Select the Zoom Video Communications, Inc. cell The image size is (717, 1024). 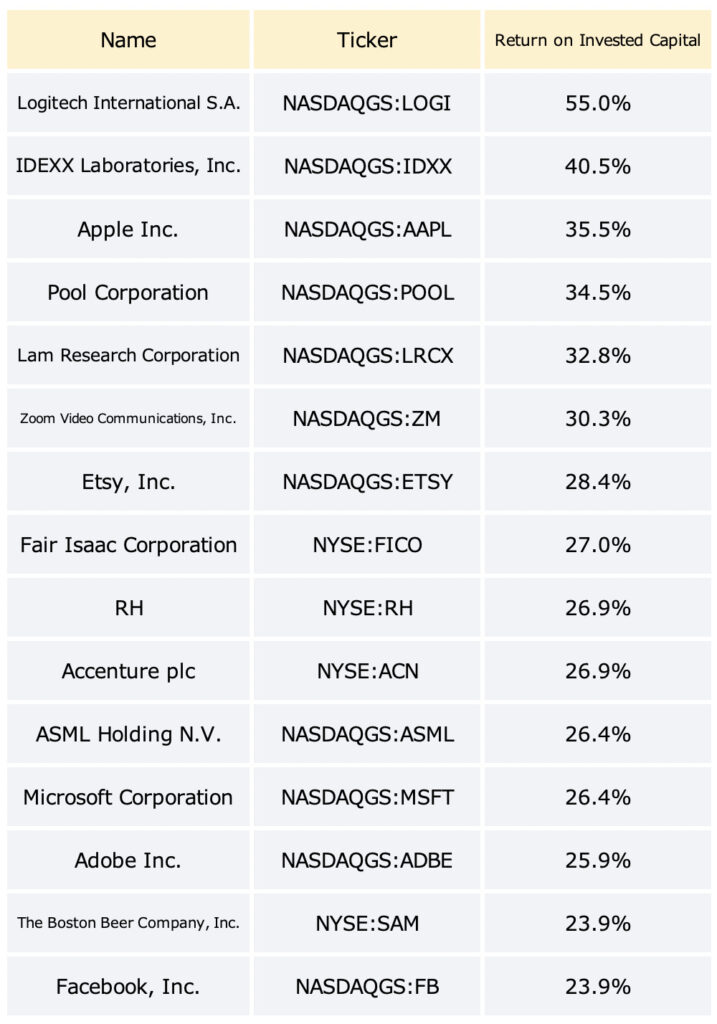coord(128,419)
